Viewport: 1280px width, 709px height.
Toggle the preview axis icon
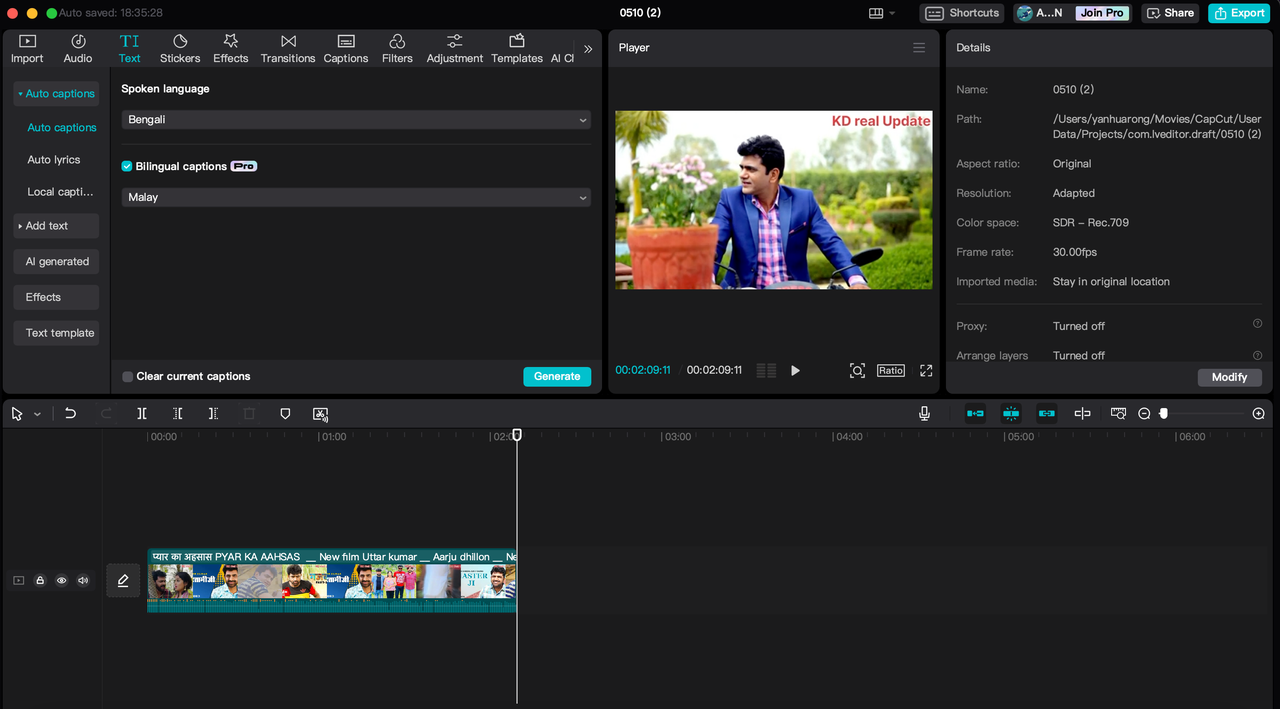[1082, 413]
